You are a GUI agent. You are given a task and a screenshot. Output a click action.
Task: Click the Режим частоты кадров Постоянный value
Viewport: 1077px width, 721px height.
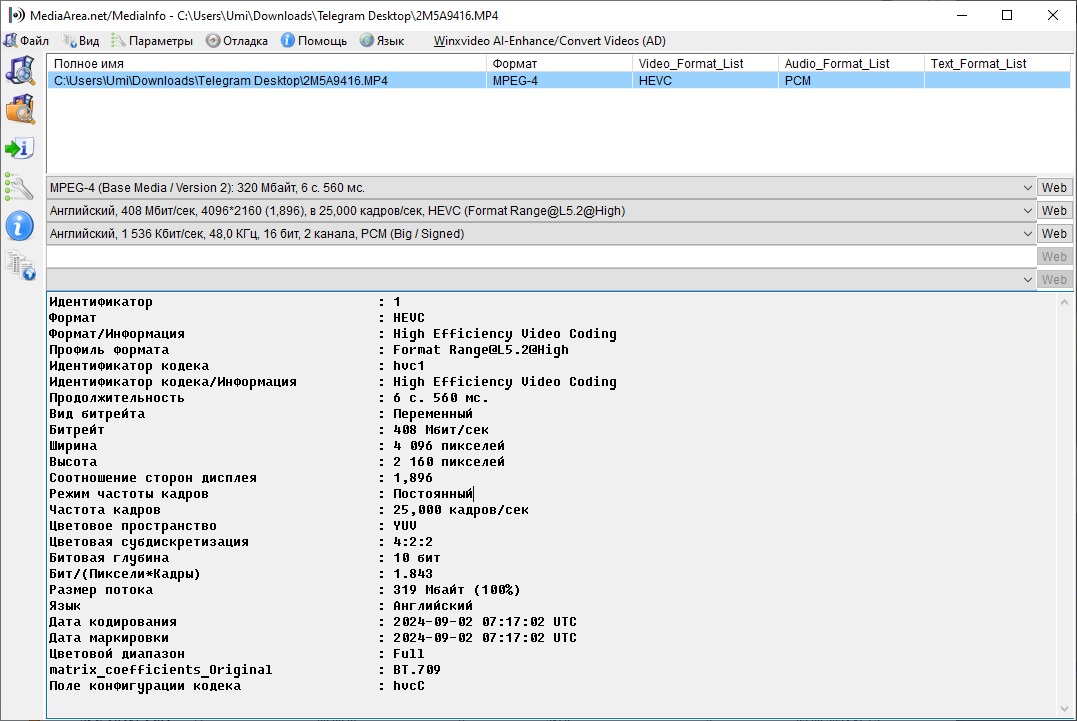(x=433, y=494)
